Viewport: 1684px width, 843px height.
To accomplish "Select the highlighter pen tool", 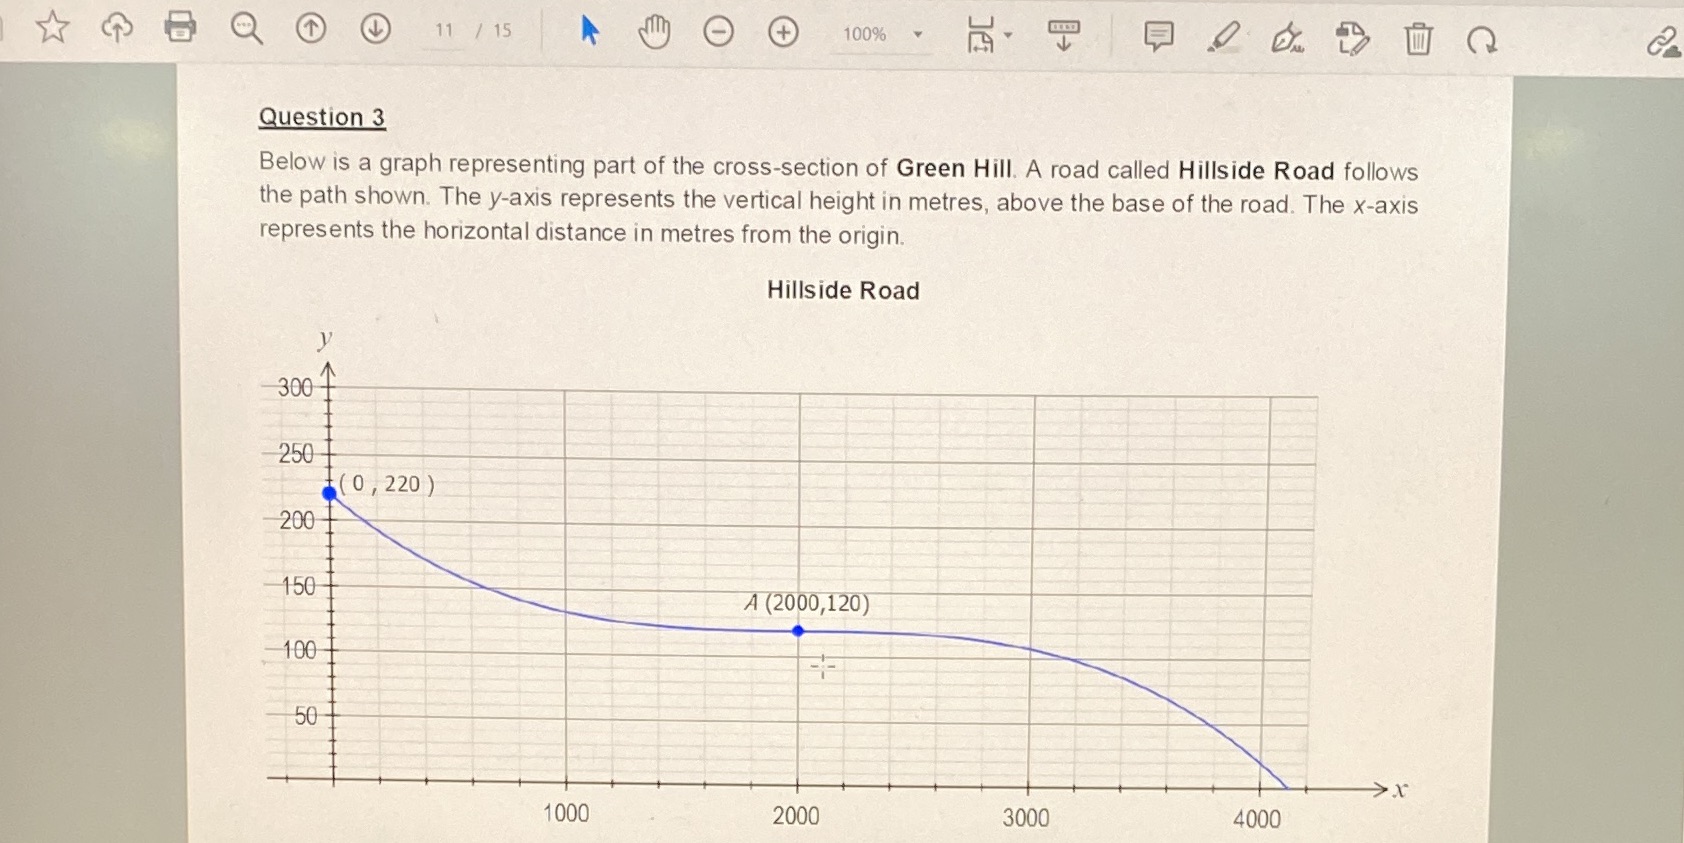I will click(1223, 38).
